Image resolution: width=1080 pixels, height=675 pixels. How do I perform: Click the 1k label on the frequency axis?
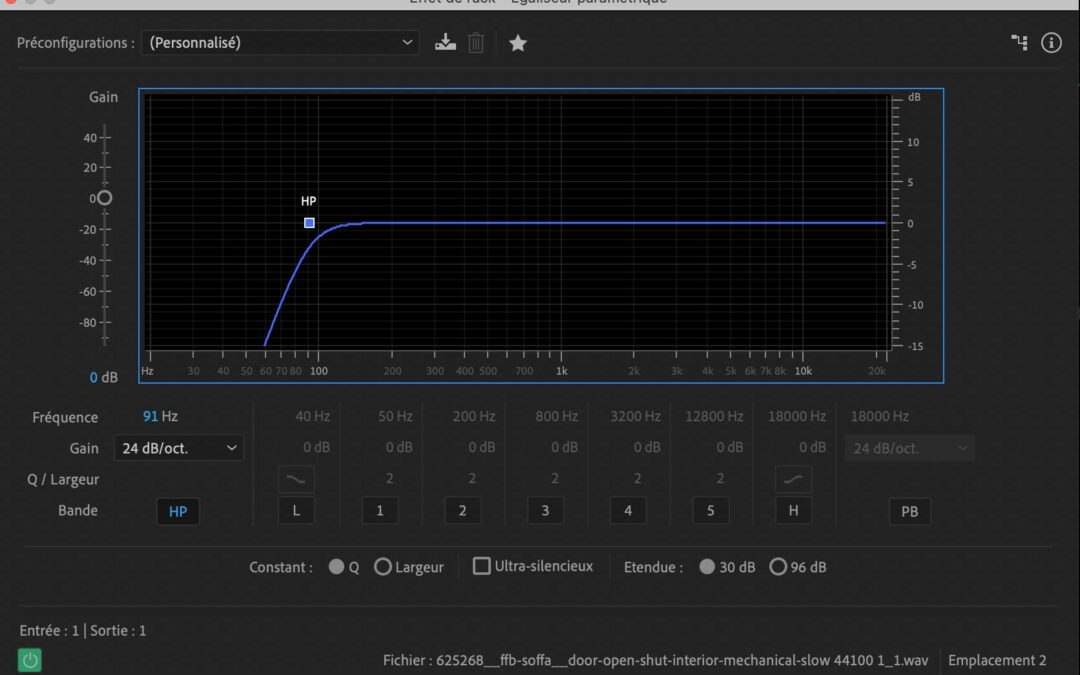(x=562, y=371)
